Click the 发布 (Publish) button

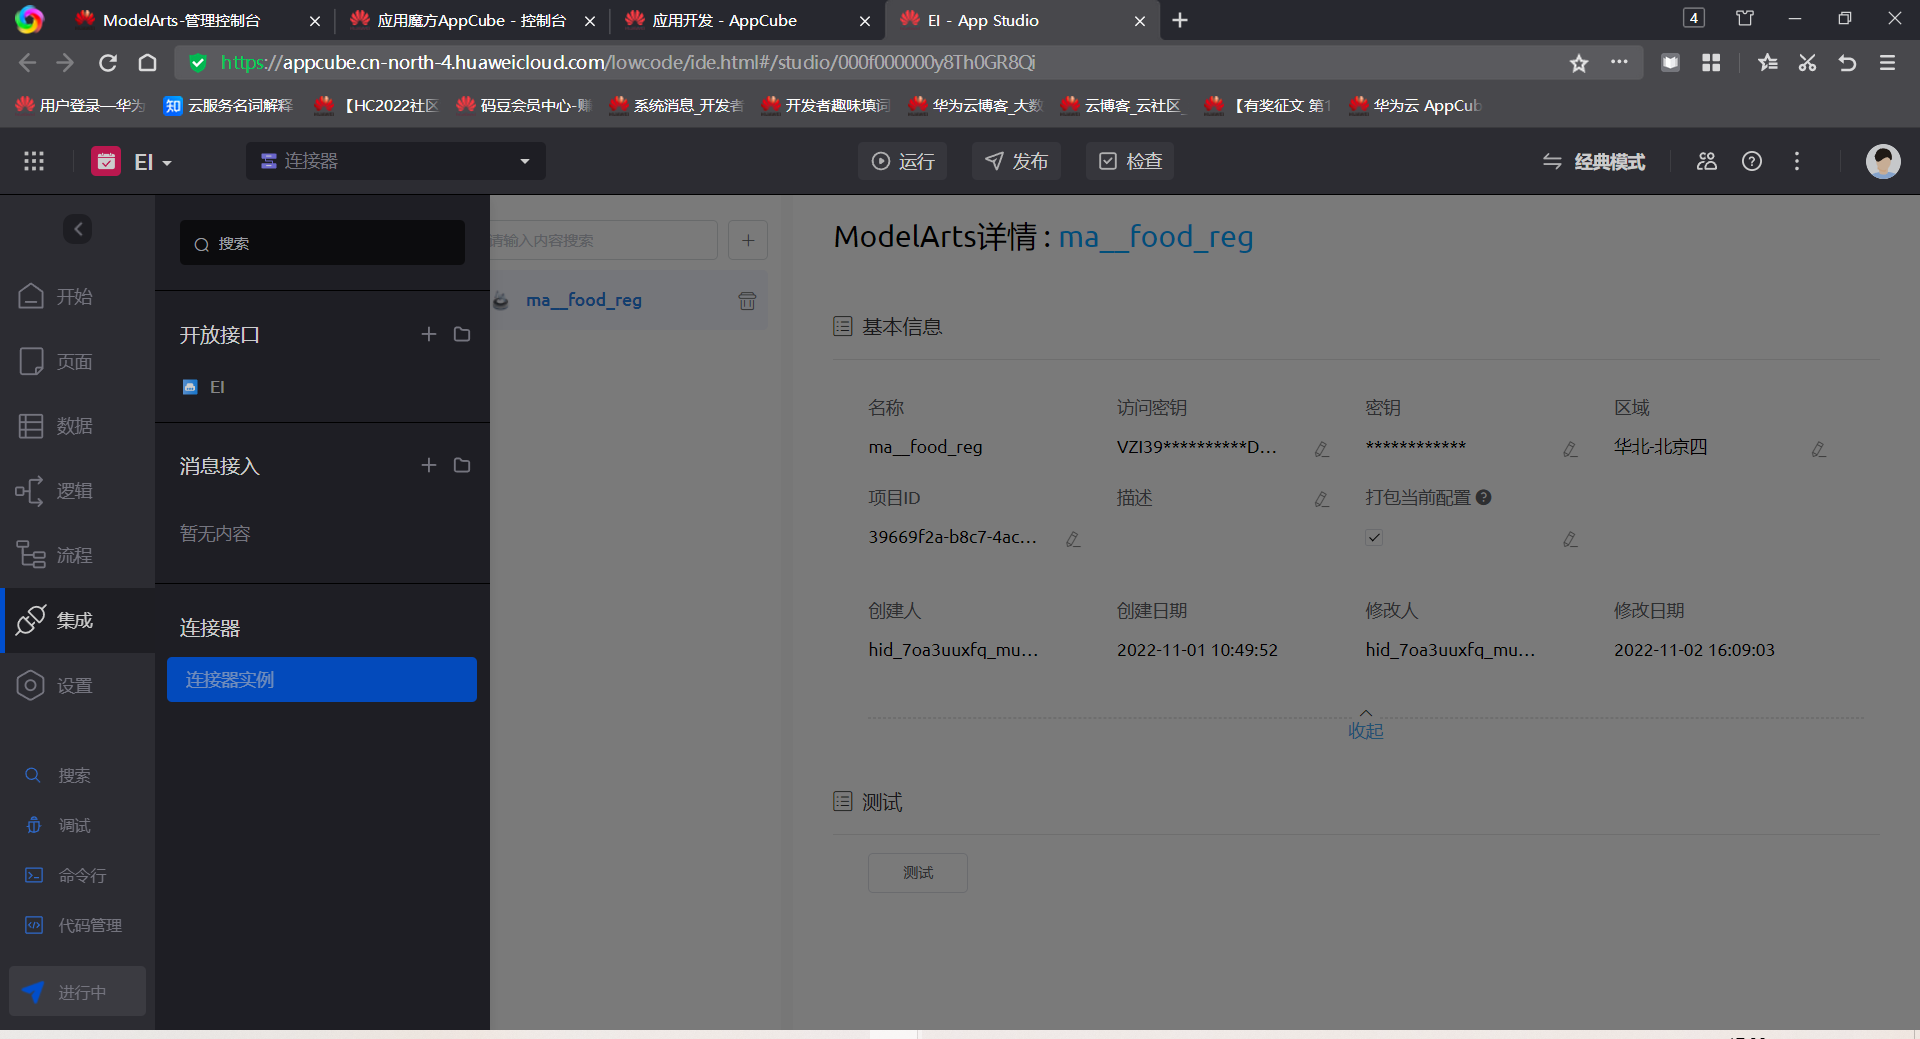(x=1016, y=161)
